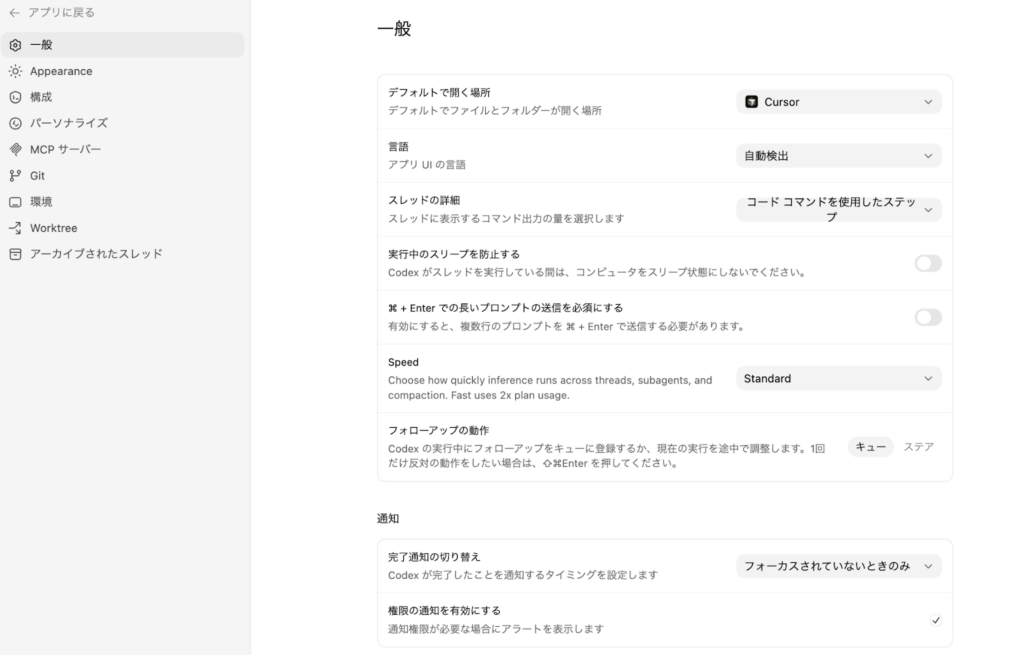
Task: Click the Worktree icon in the sidebar
Action: [14, 227]
